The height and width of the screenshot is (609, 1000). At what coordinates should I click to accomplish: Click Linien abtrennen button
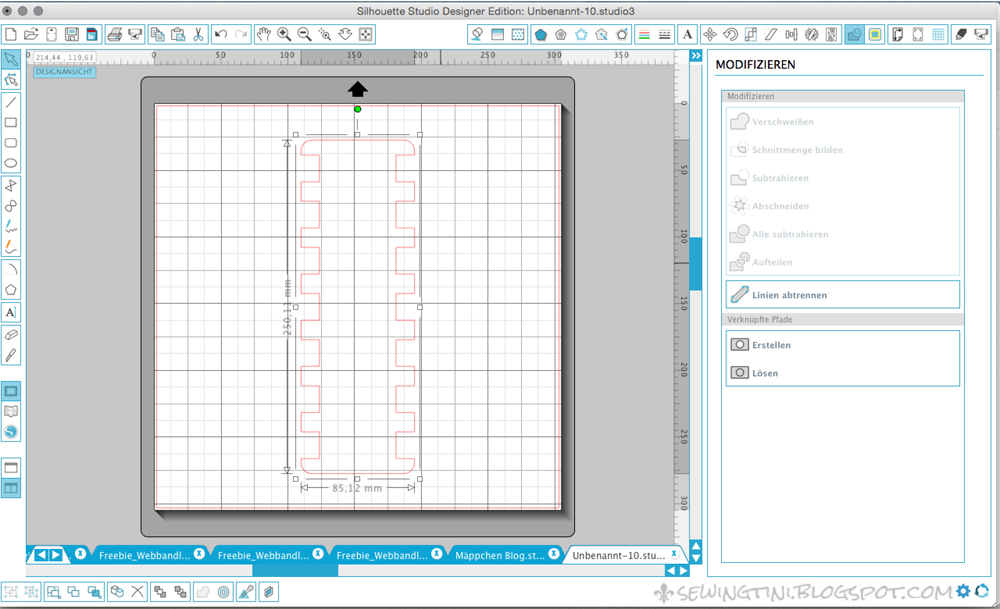coord(842,295)
